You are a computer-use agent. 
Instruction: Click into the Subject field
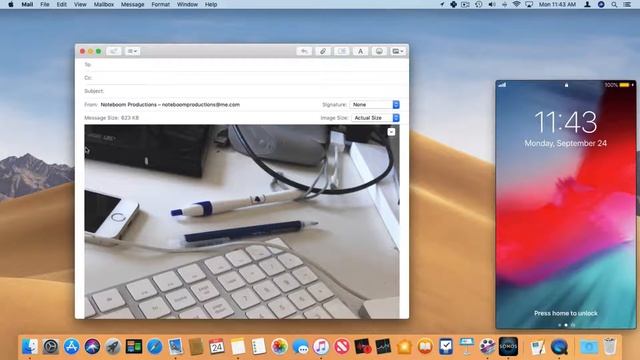coord(242,91)
